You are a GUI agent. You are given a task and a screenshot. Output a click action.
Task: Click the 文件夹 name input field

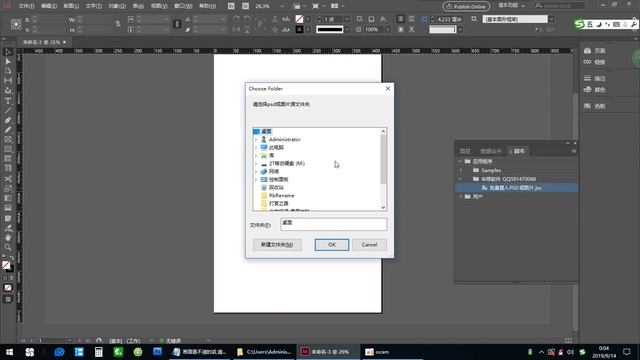pos(333,224)
